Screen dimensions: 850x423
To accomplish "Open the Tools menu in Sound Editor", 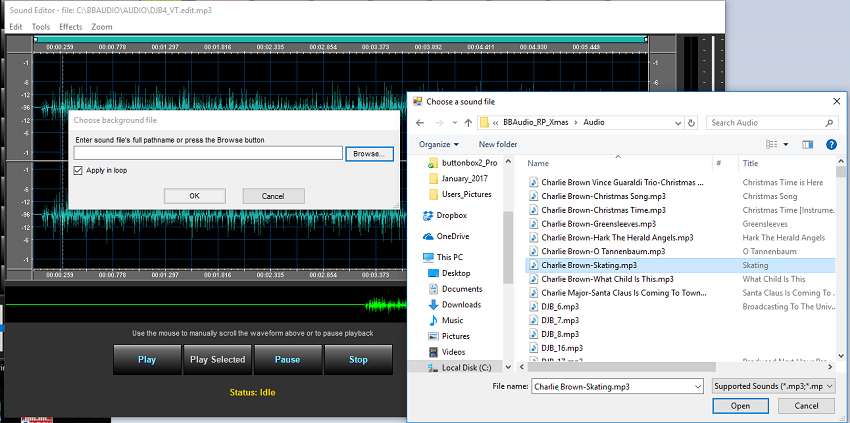I will [x=41, y=27].
